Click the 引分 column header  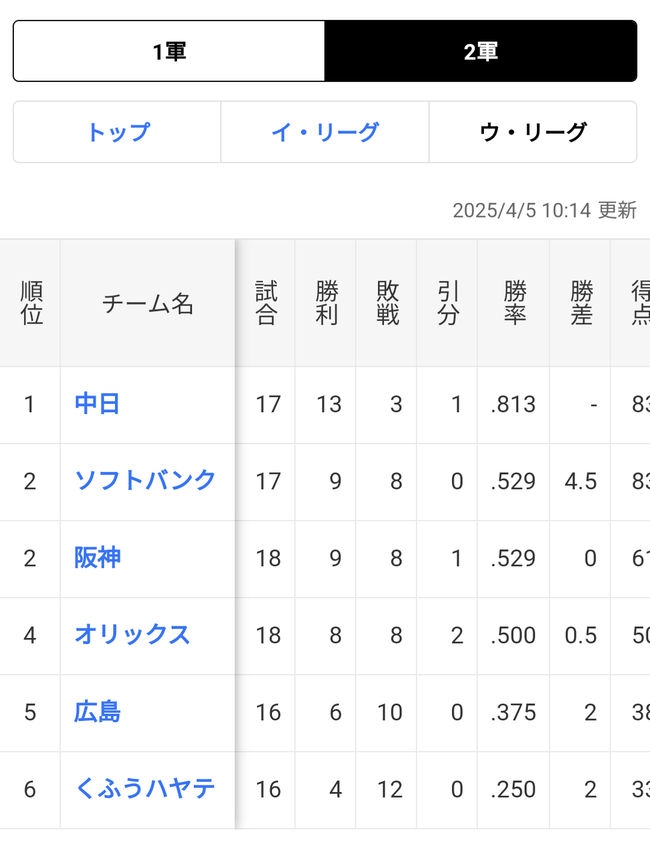[x=447, y=300]
